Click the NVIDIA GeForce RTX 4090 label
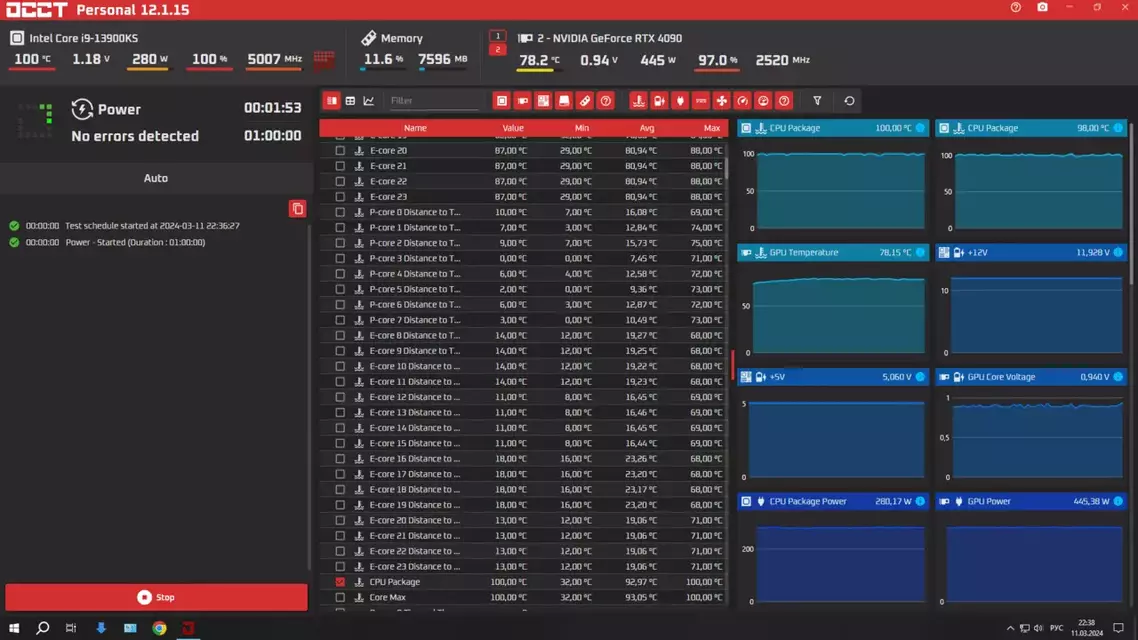Image resolution: width=1138 pixels, height=640 pixels. coord(610,38)
